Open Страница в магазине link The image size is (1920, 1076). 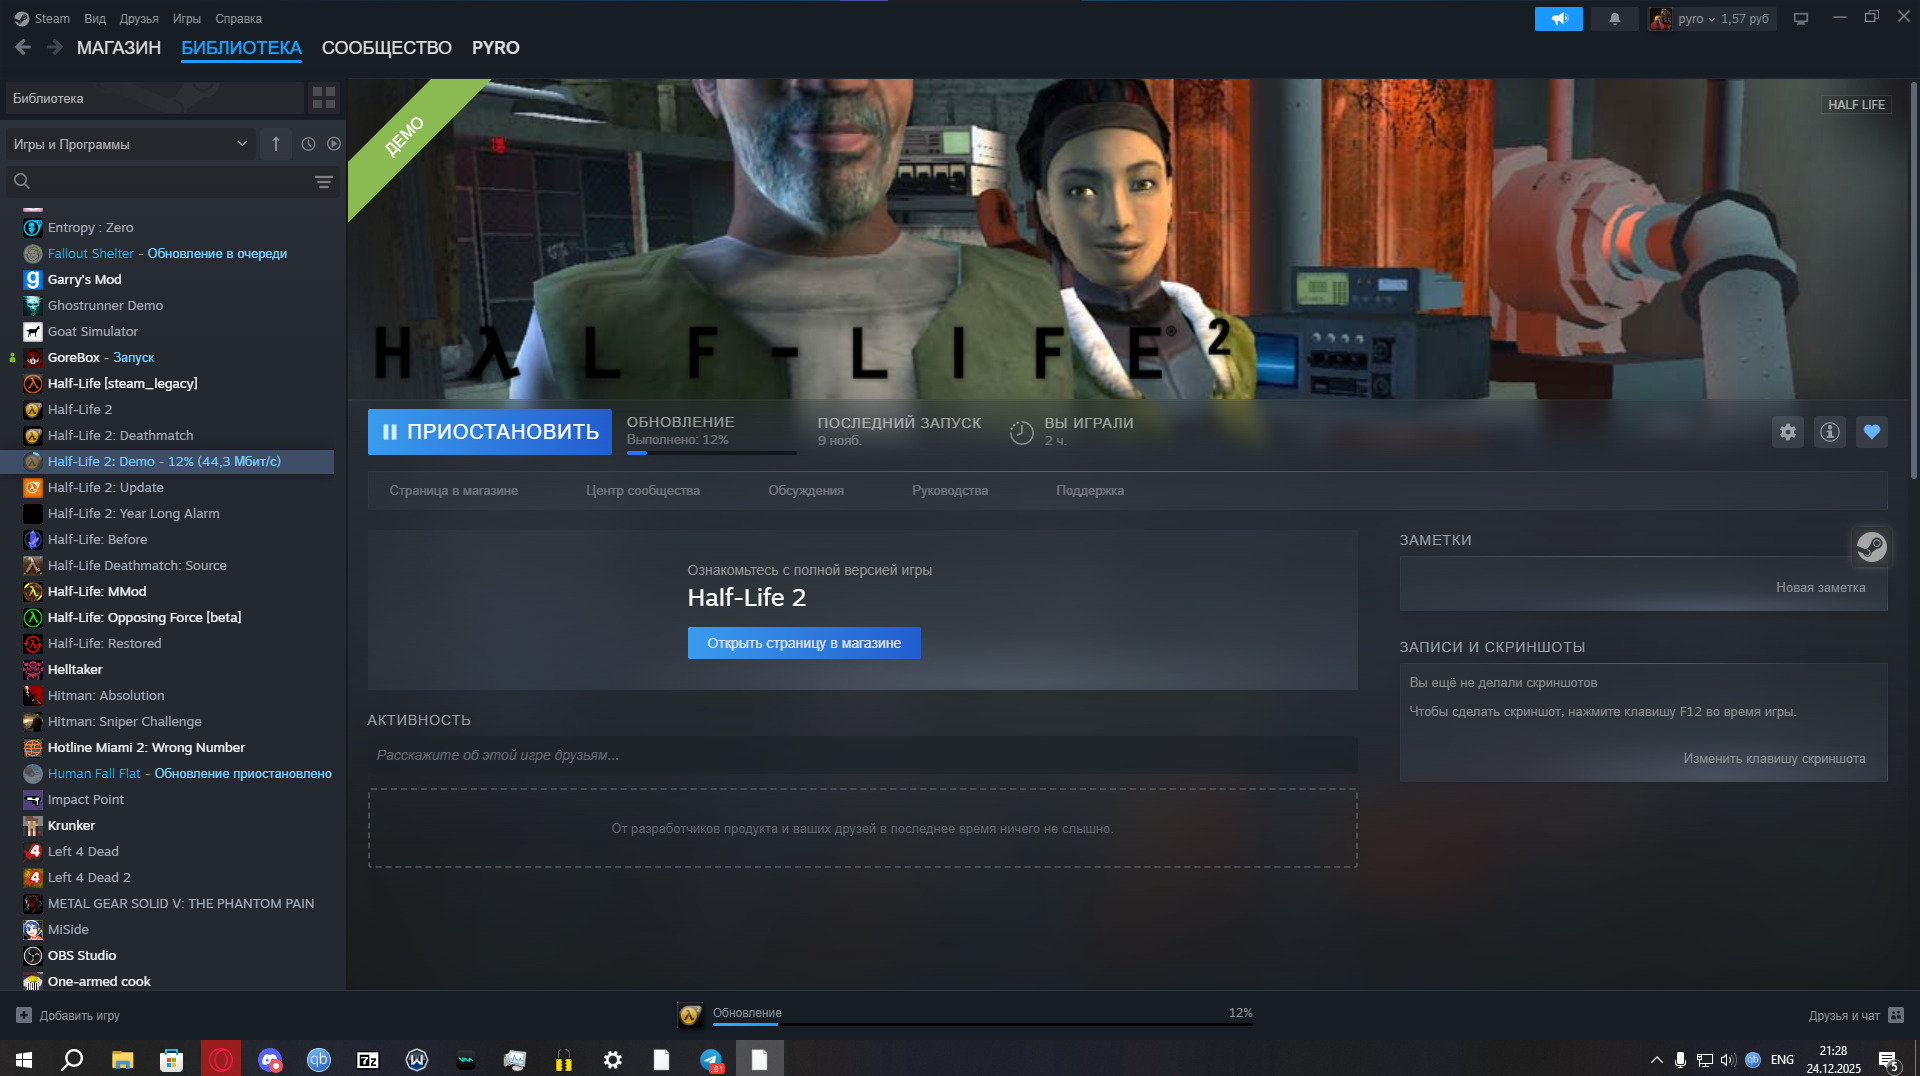coord(454,491)
